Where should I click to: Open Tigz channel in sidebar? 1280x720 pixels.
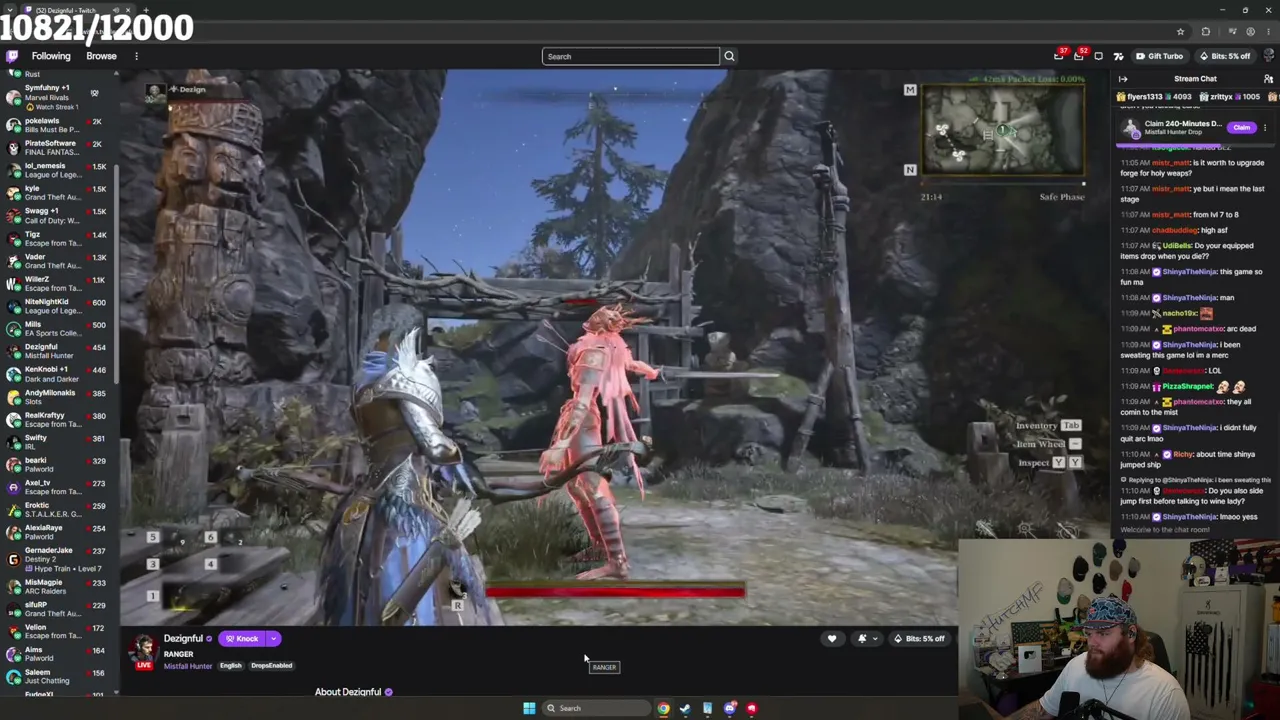click(x=58, y=238)
